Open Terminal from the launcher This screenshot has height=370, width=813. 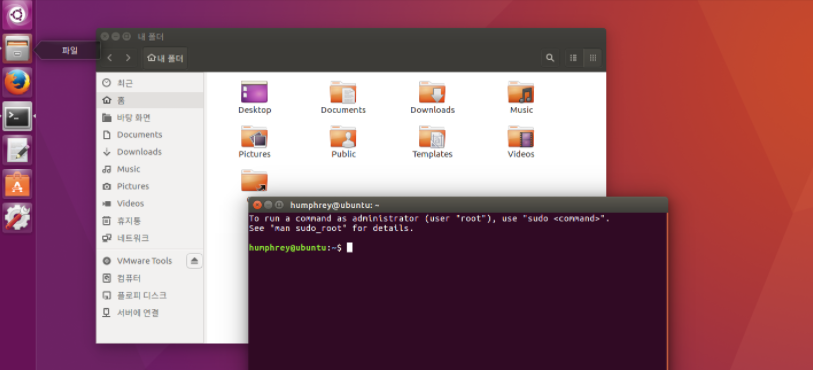pos(18,117)
